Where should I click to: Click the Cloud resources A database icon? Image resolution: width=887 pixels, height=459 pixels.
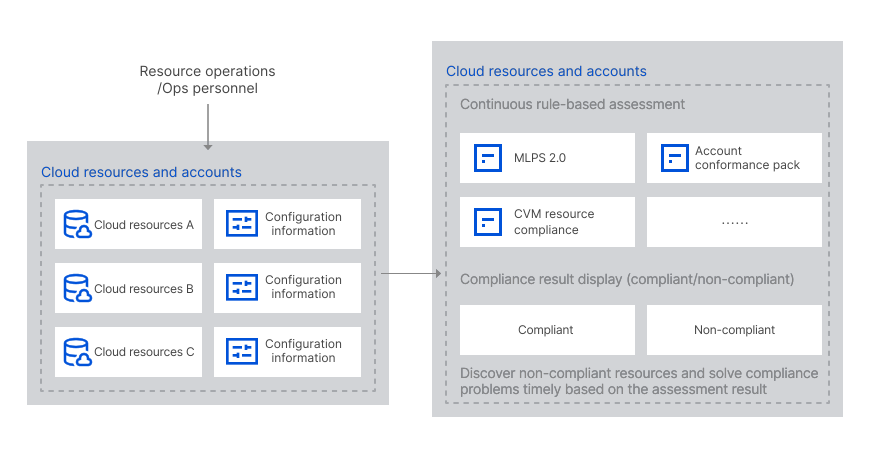tap(77, 224)
